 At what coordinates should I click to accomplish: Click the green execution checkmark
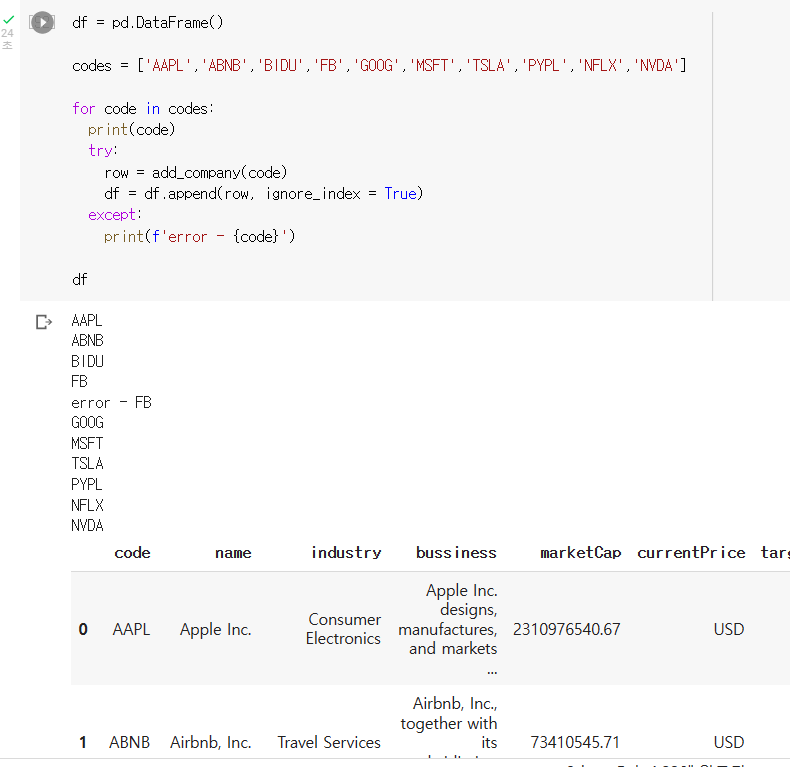coord(9,20)
